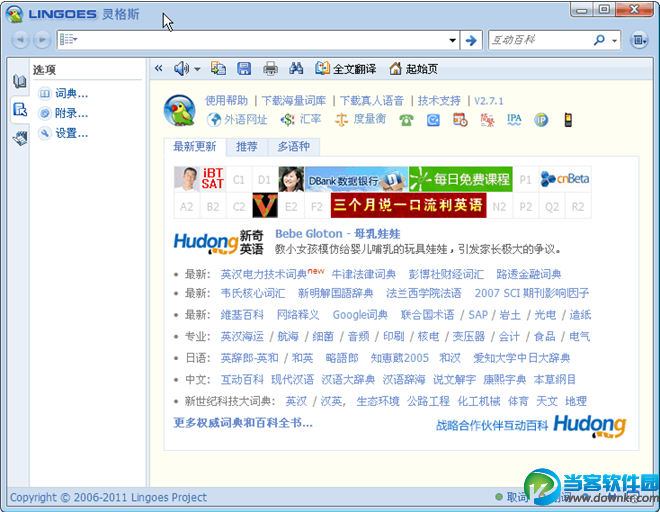Open the 維基百科 link
The height and width of the screenshot is (512, 660).
tap(242, 315)
